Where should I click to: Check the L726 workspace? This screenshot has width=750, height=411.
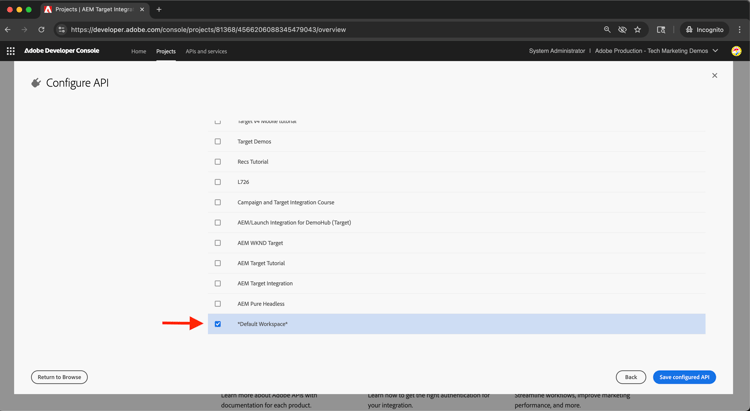(218, 182)
